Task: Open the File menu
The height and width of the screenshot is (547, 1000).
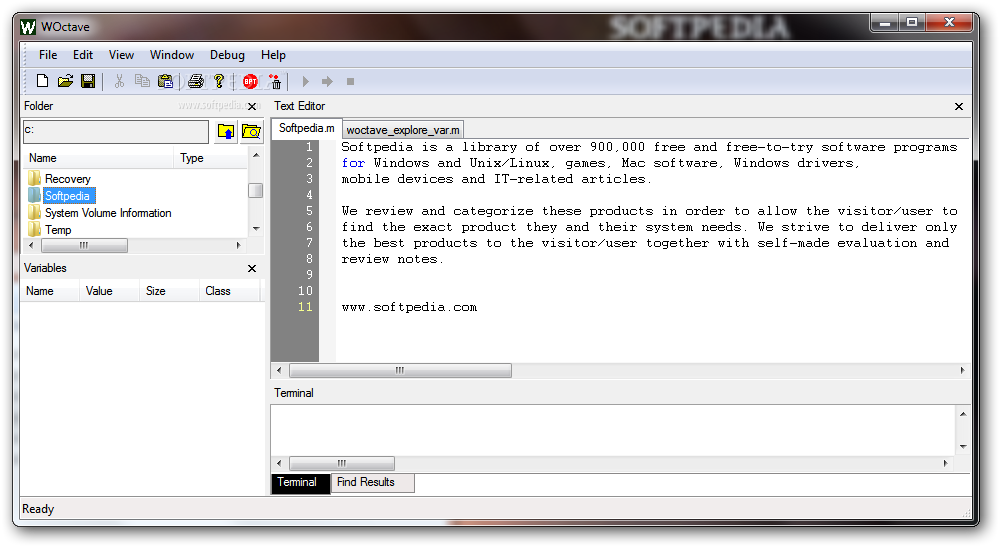Action: (48, 55)
